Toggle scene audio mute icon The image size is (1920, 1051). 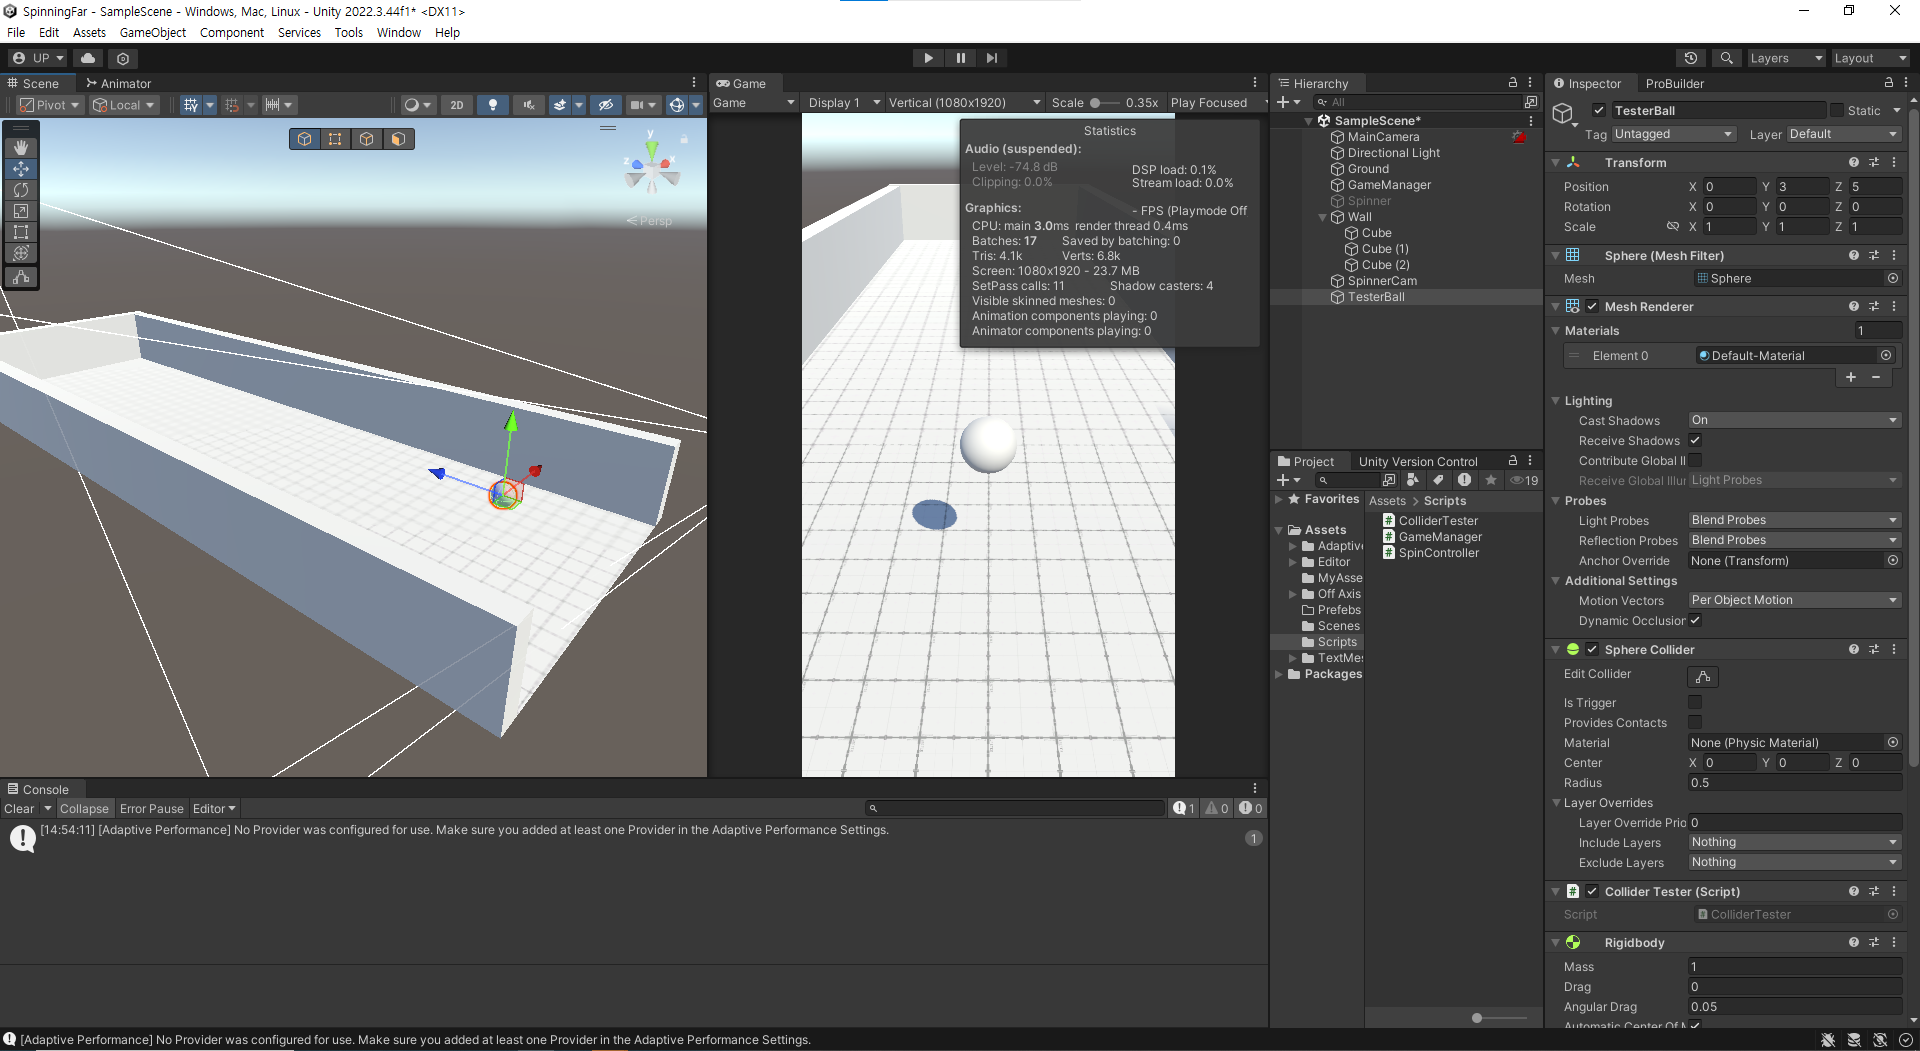coord(529,105)
